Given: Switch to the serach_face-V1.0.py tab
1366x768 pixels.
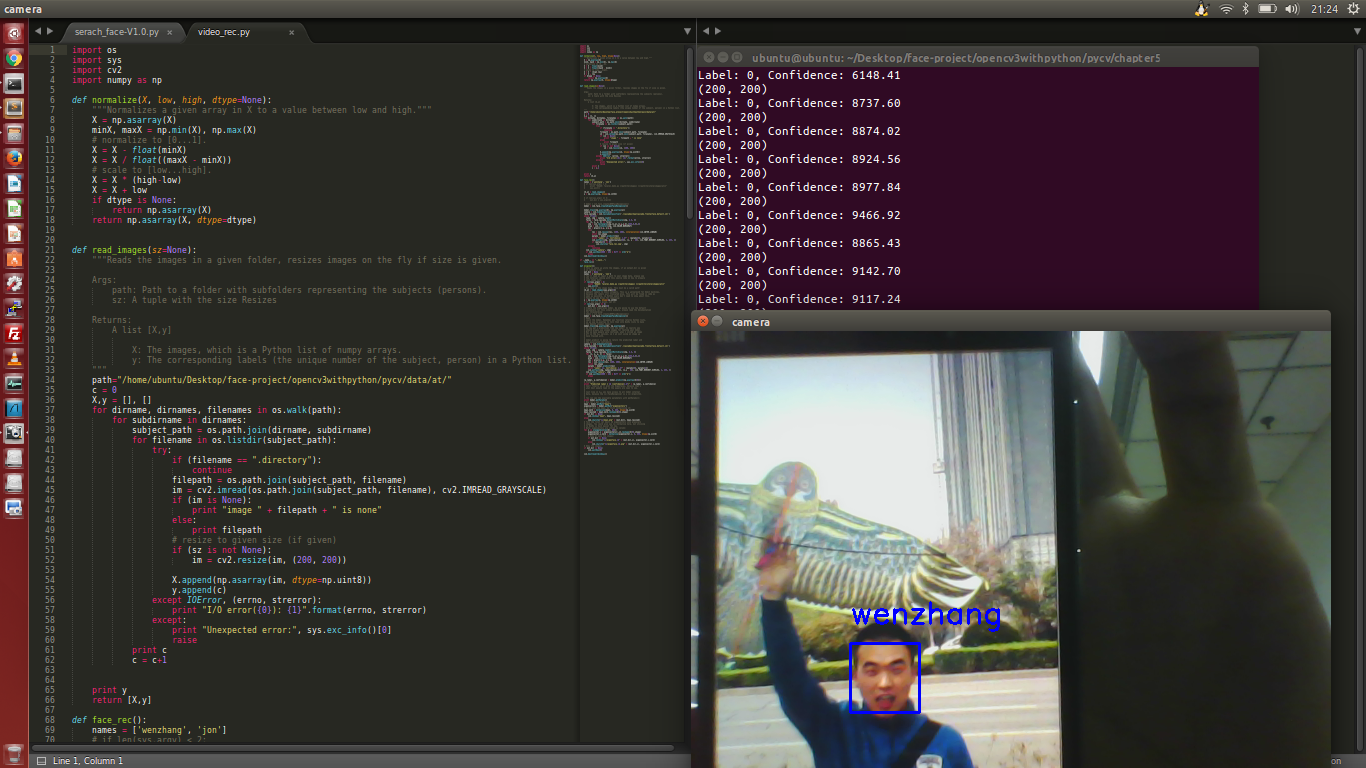Looking at the screenshot, I should pyautogui.click(x=116, y=32).
